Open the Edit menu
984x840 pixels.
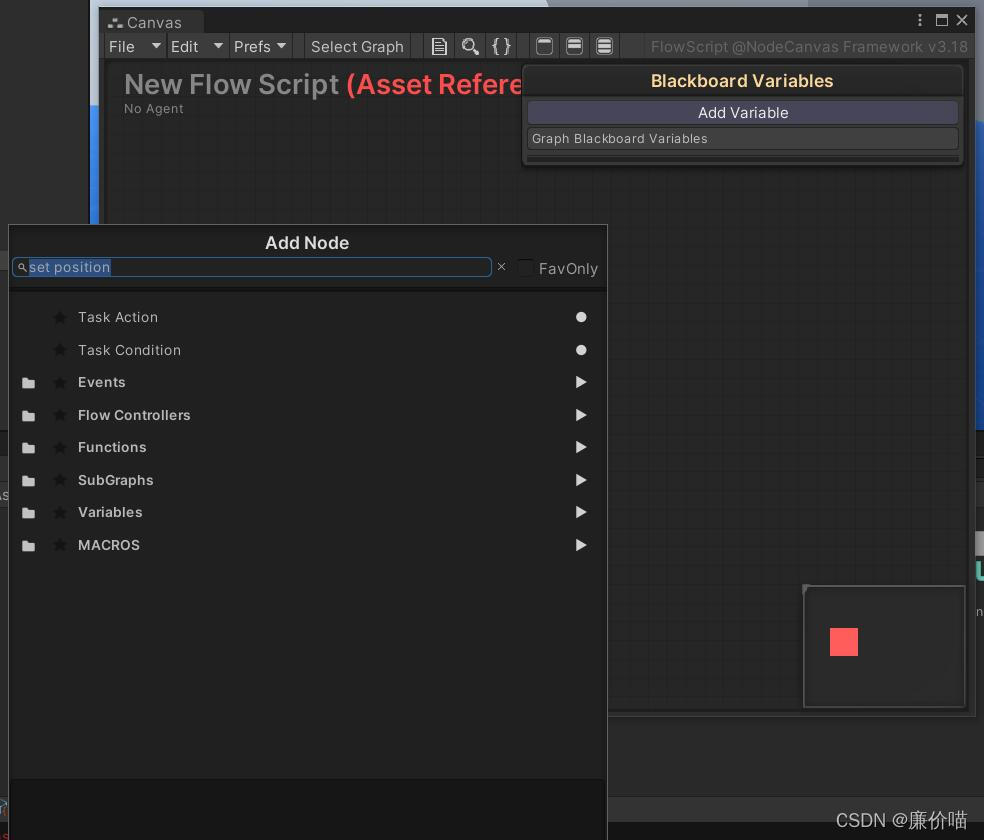(196, 46)
